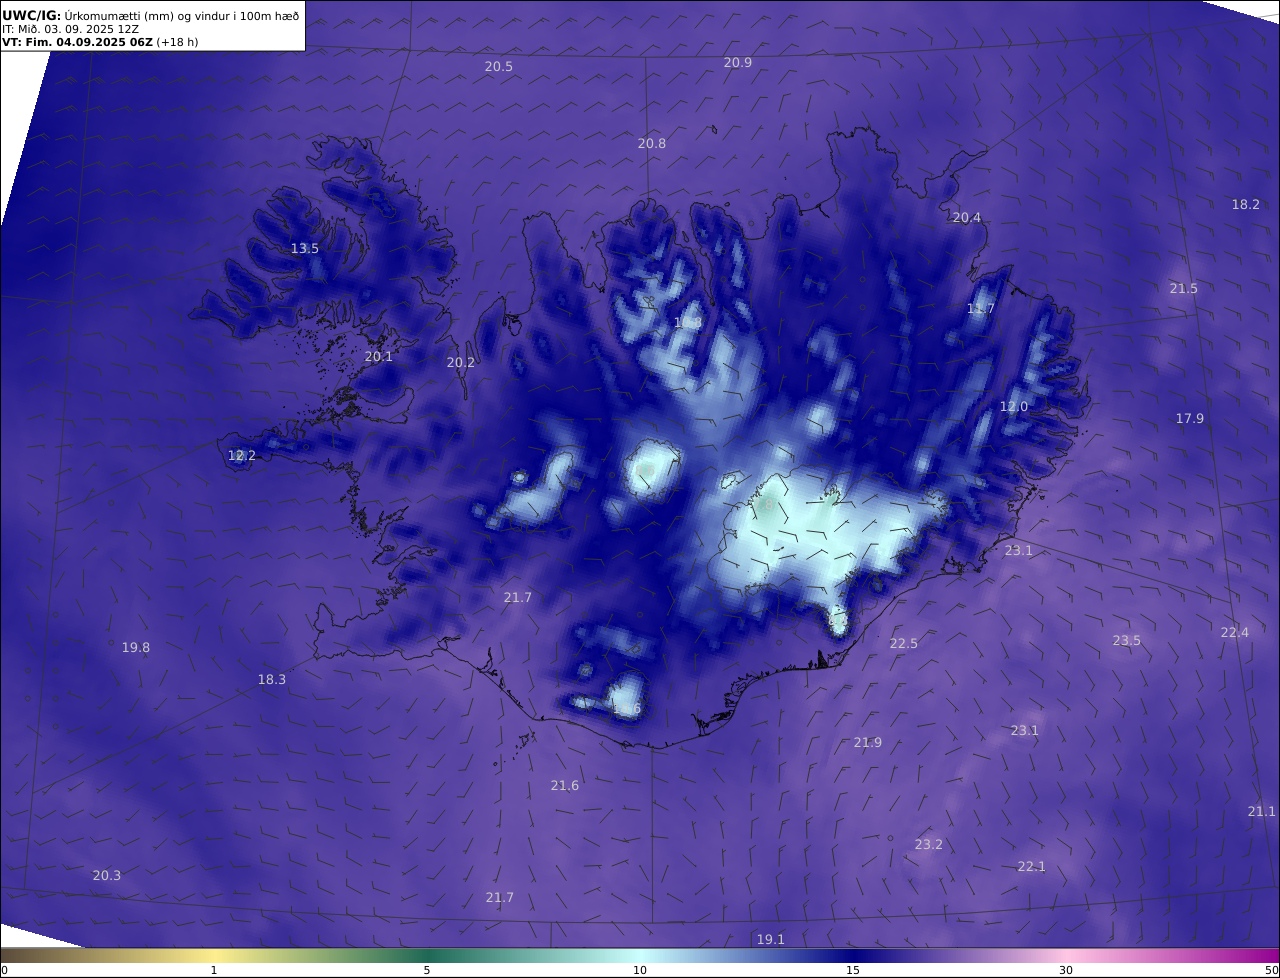The height and width of the screenshot is (978, 1280).
Task: Click the 15 tick on color scale
Action: coord(853,970)
